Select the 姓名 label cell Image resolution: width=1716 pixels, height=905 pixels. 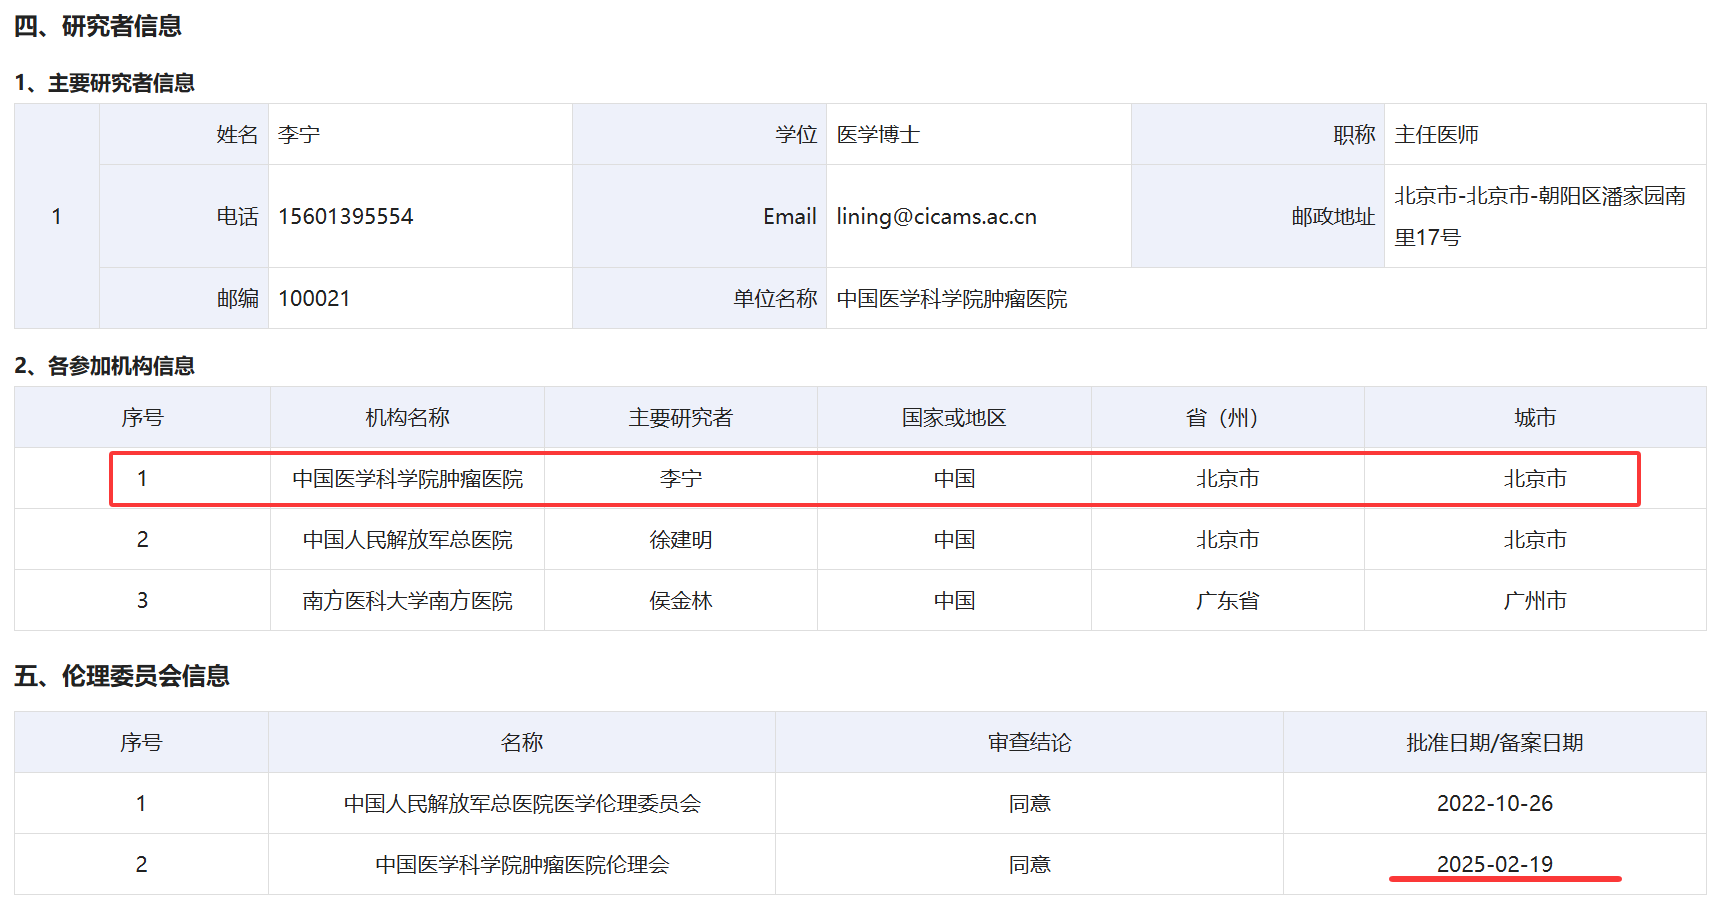coord(184,134)
